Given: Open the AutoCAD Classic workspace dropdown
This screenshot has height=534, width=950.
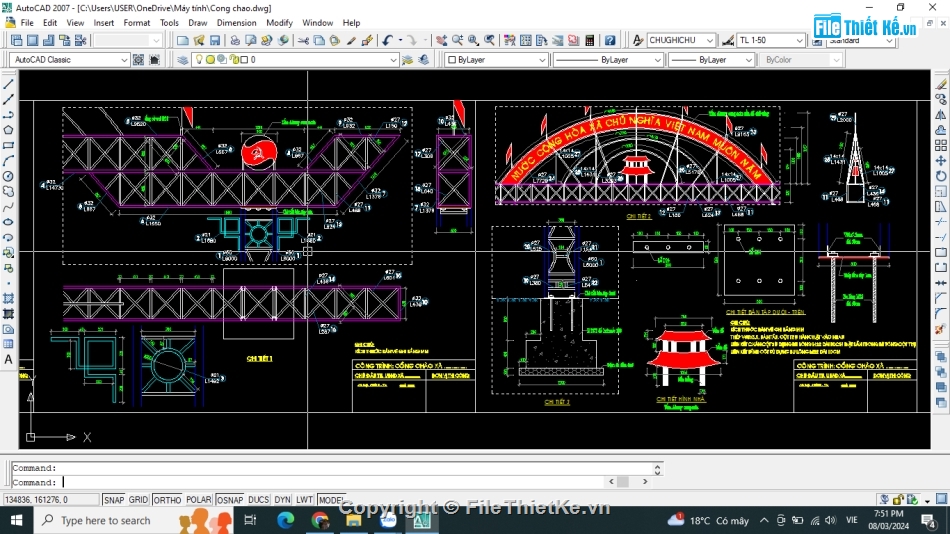Looking at the screenshot, I should pos(124,60).
